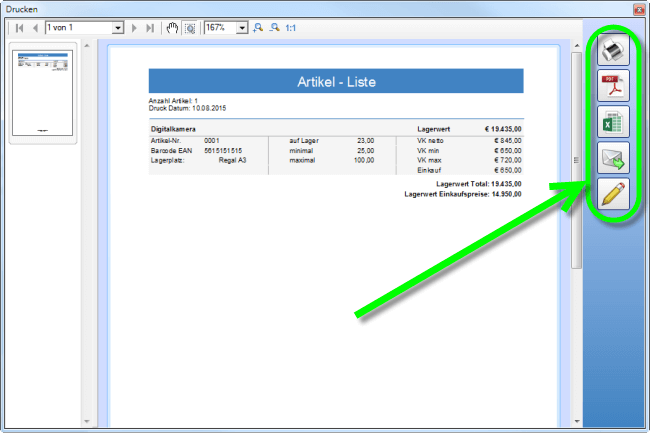The height and width of the screenshot is (433, 650).
Task: Click the VK netto price € 845,00
Action: pos(507,141)
